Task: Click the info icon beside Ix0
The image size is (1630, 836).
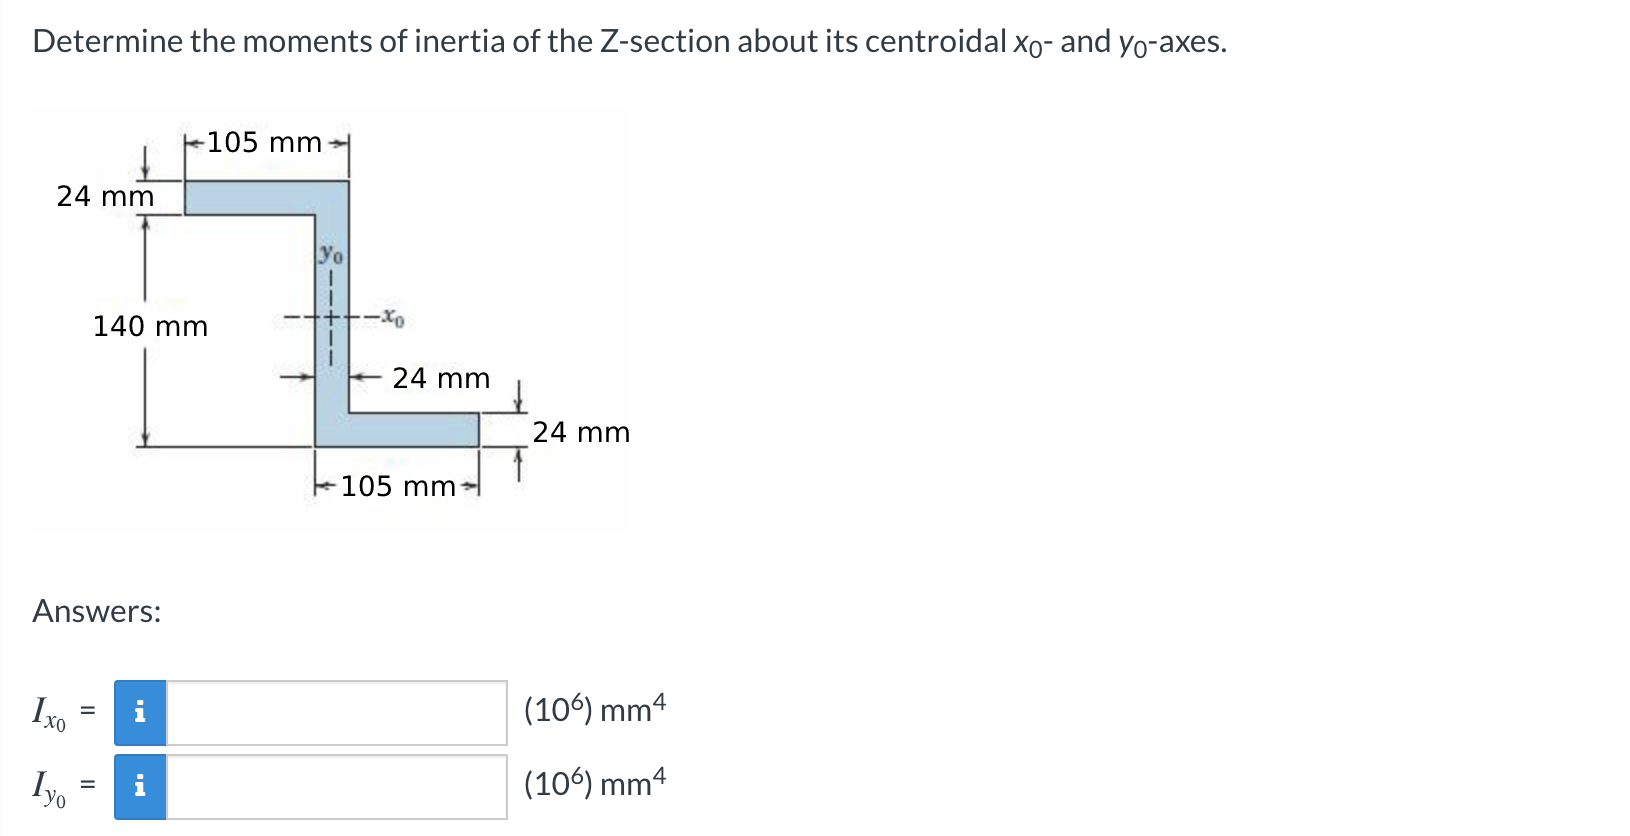Action: coord(140,713)
